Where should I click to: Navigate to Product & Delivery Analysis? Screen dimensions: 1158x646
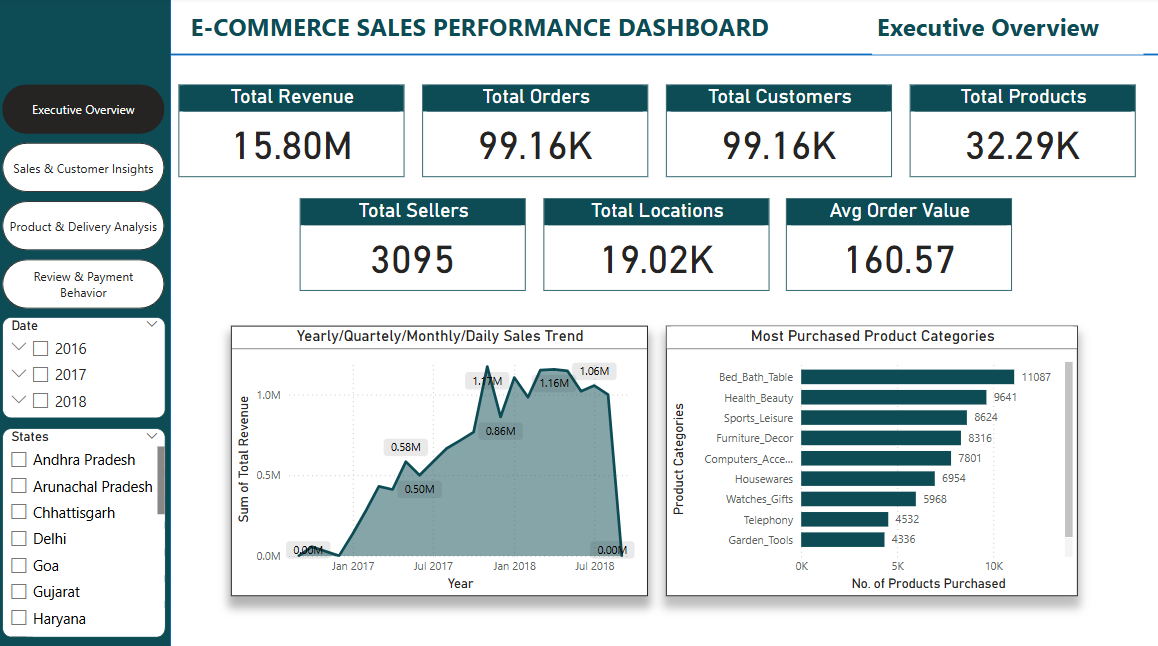[83, 225]
